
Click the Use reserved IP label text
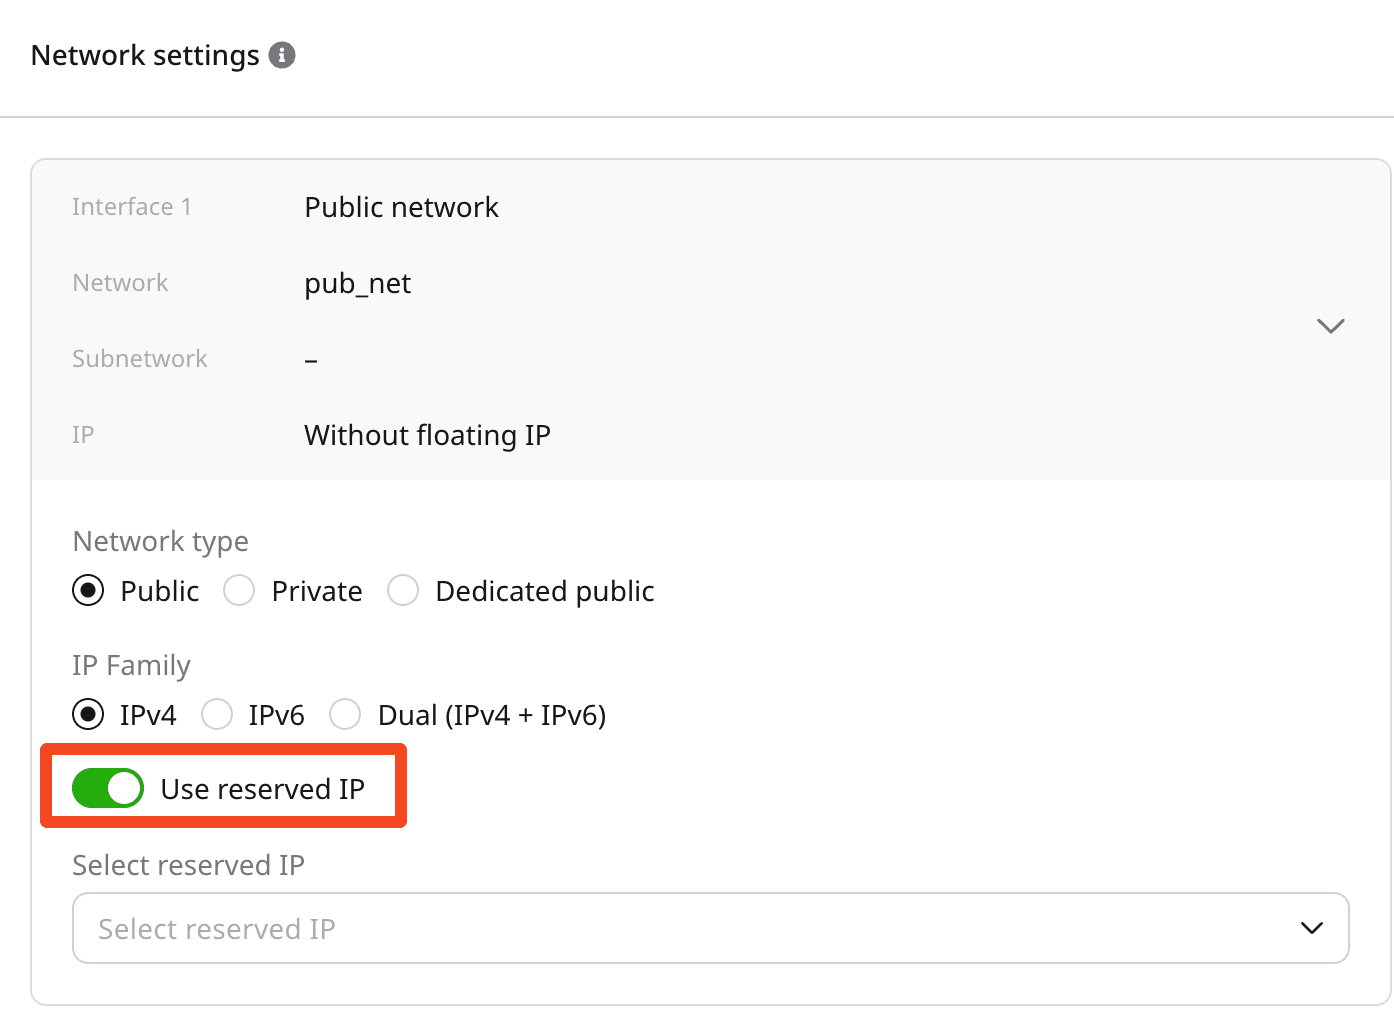[x=262, y=789]
